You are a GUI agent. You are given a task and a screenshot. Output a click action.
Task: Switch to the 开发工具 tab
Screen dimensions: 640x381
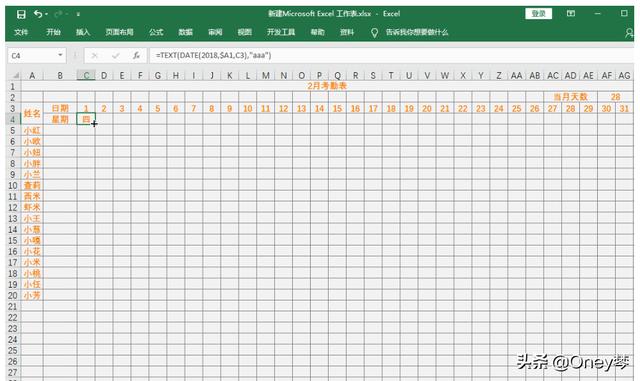[x=281, y=32]
